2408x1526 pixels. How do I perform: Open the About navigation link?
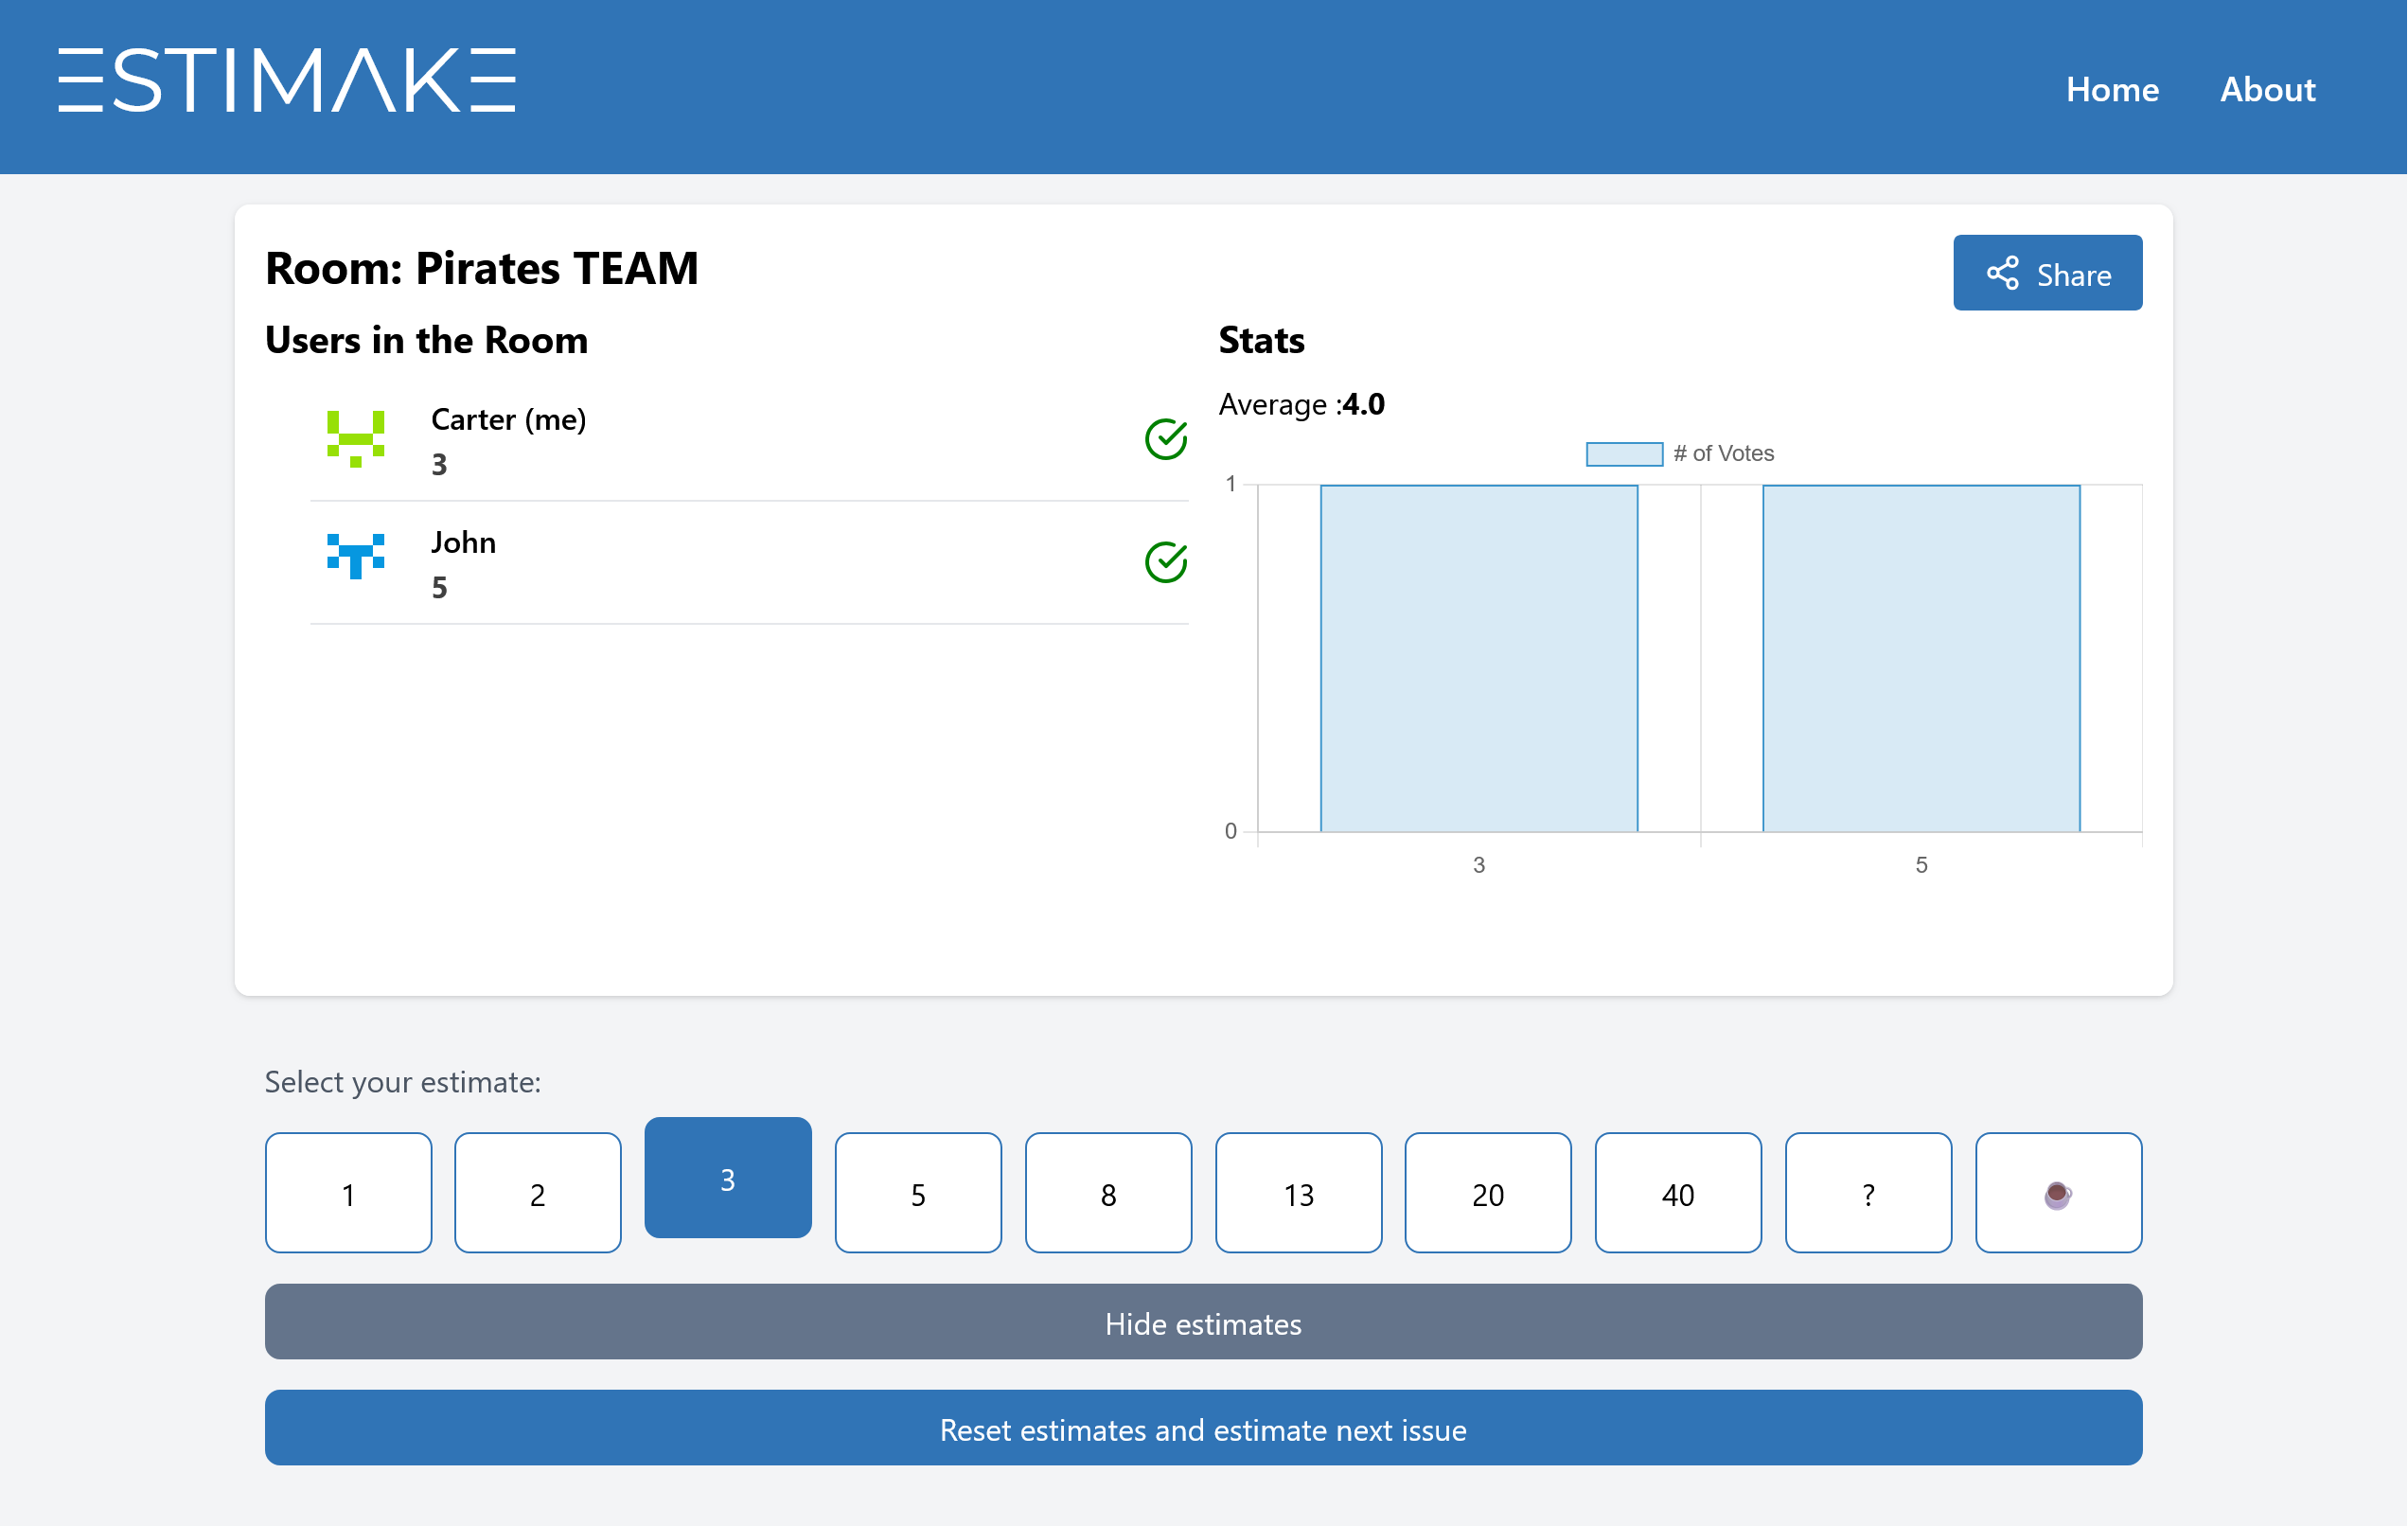[x=2267, y=90]
